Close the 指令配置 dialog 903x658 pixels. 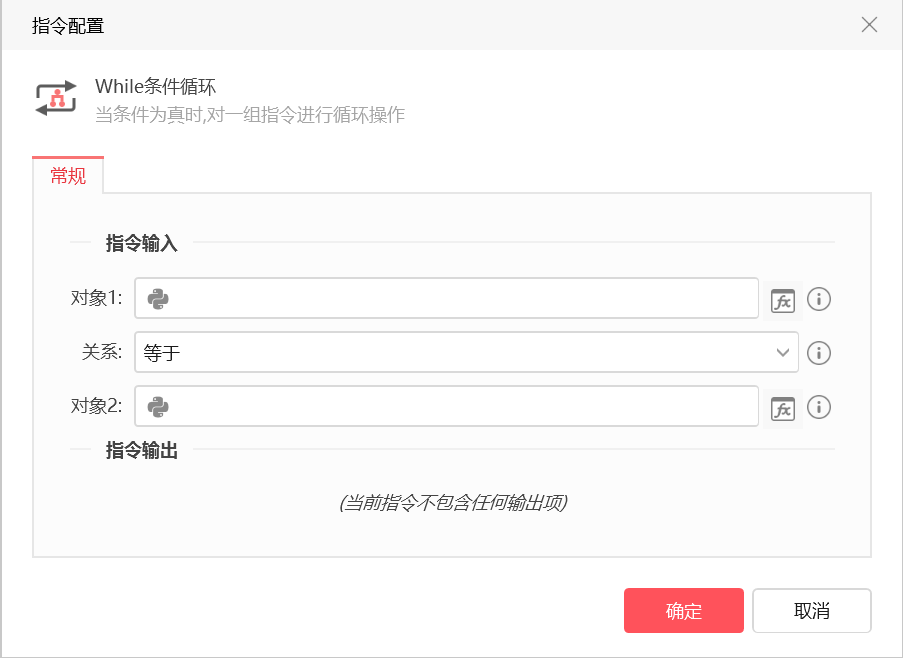pos(869,25)
